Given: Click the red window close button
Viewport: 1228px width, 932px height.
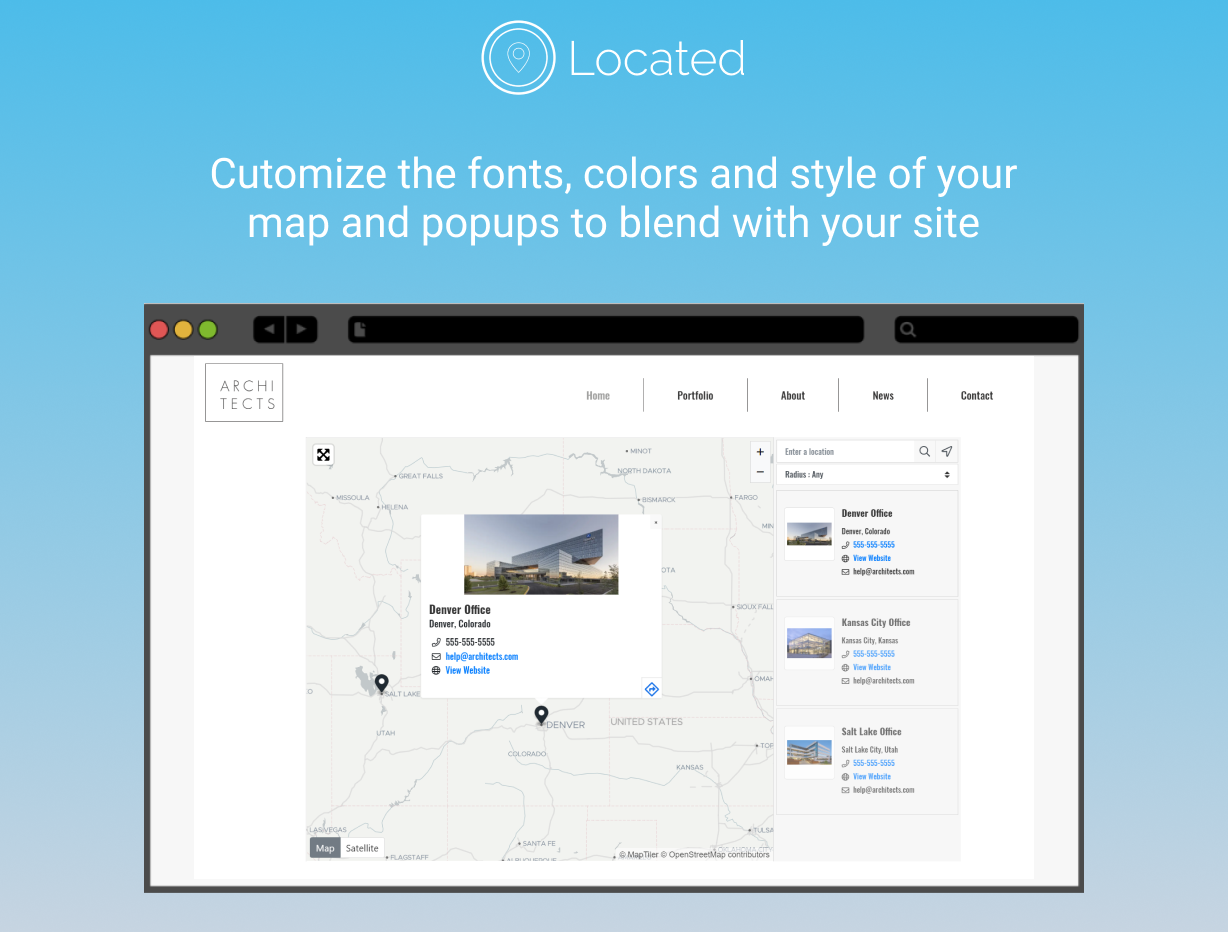Looking at the screenshot, I should click(159, 329).
